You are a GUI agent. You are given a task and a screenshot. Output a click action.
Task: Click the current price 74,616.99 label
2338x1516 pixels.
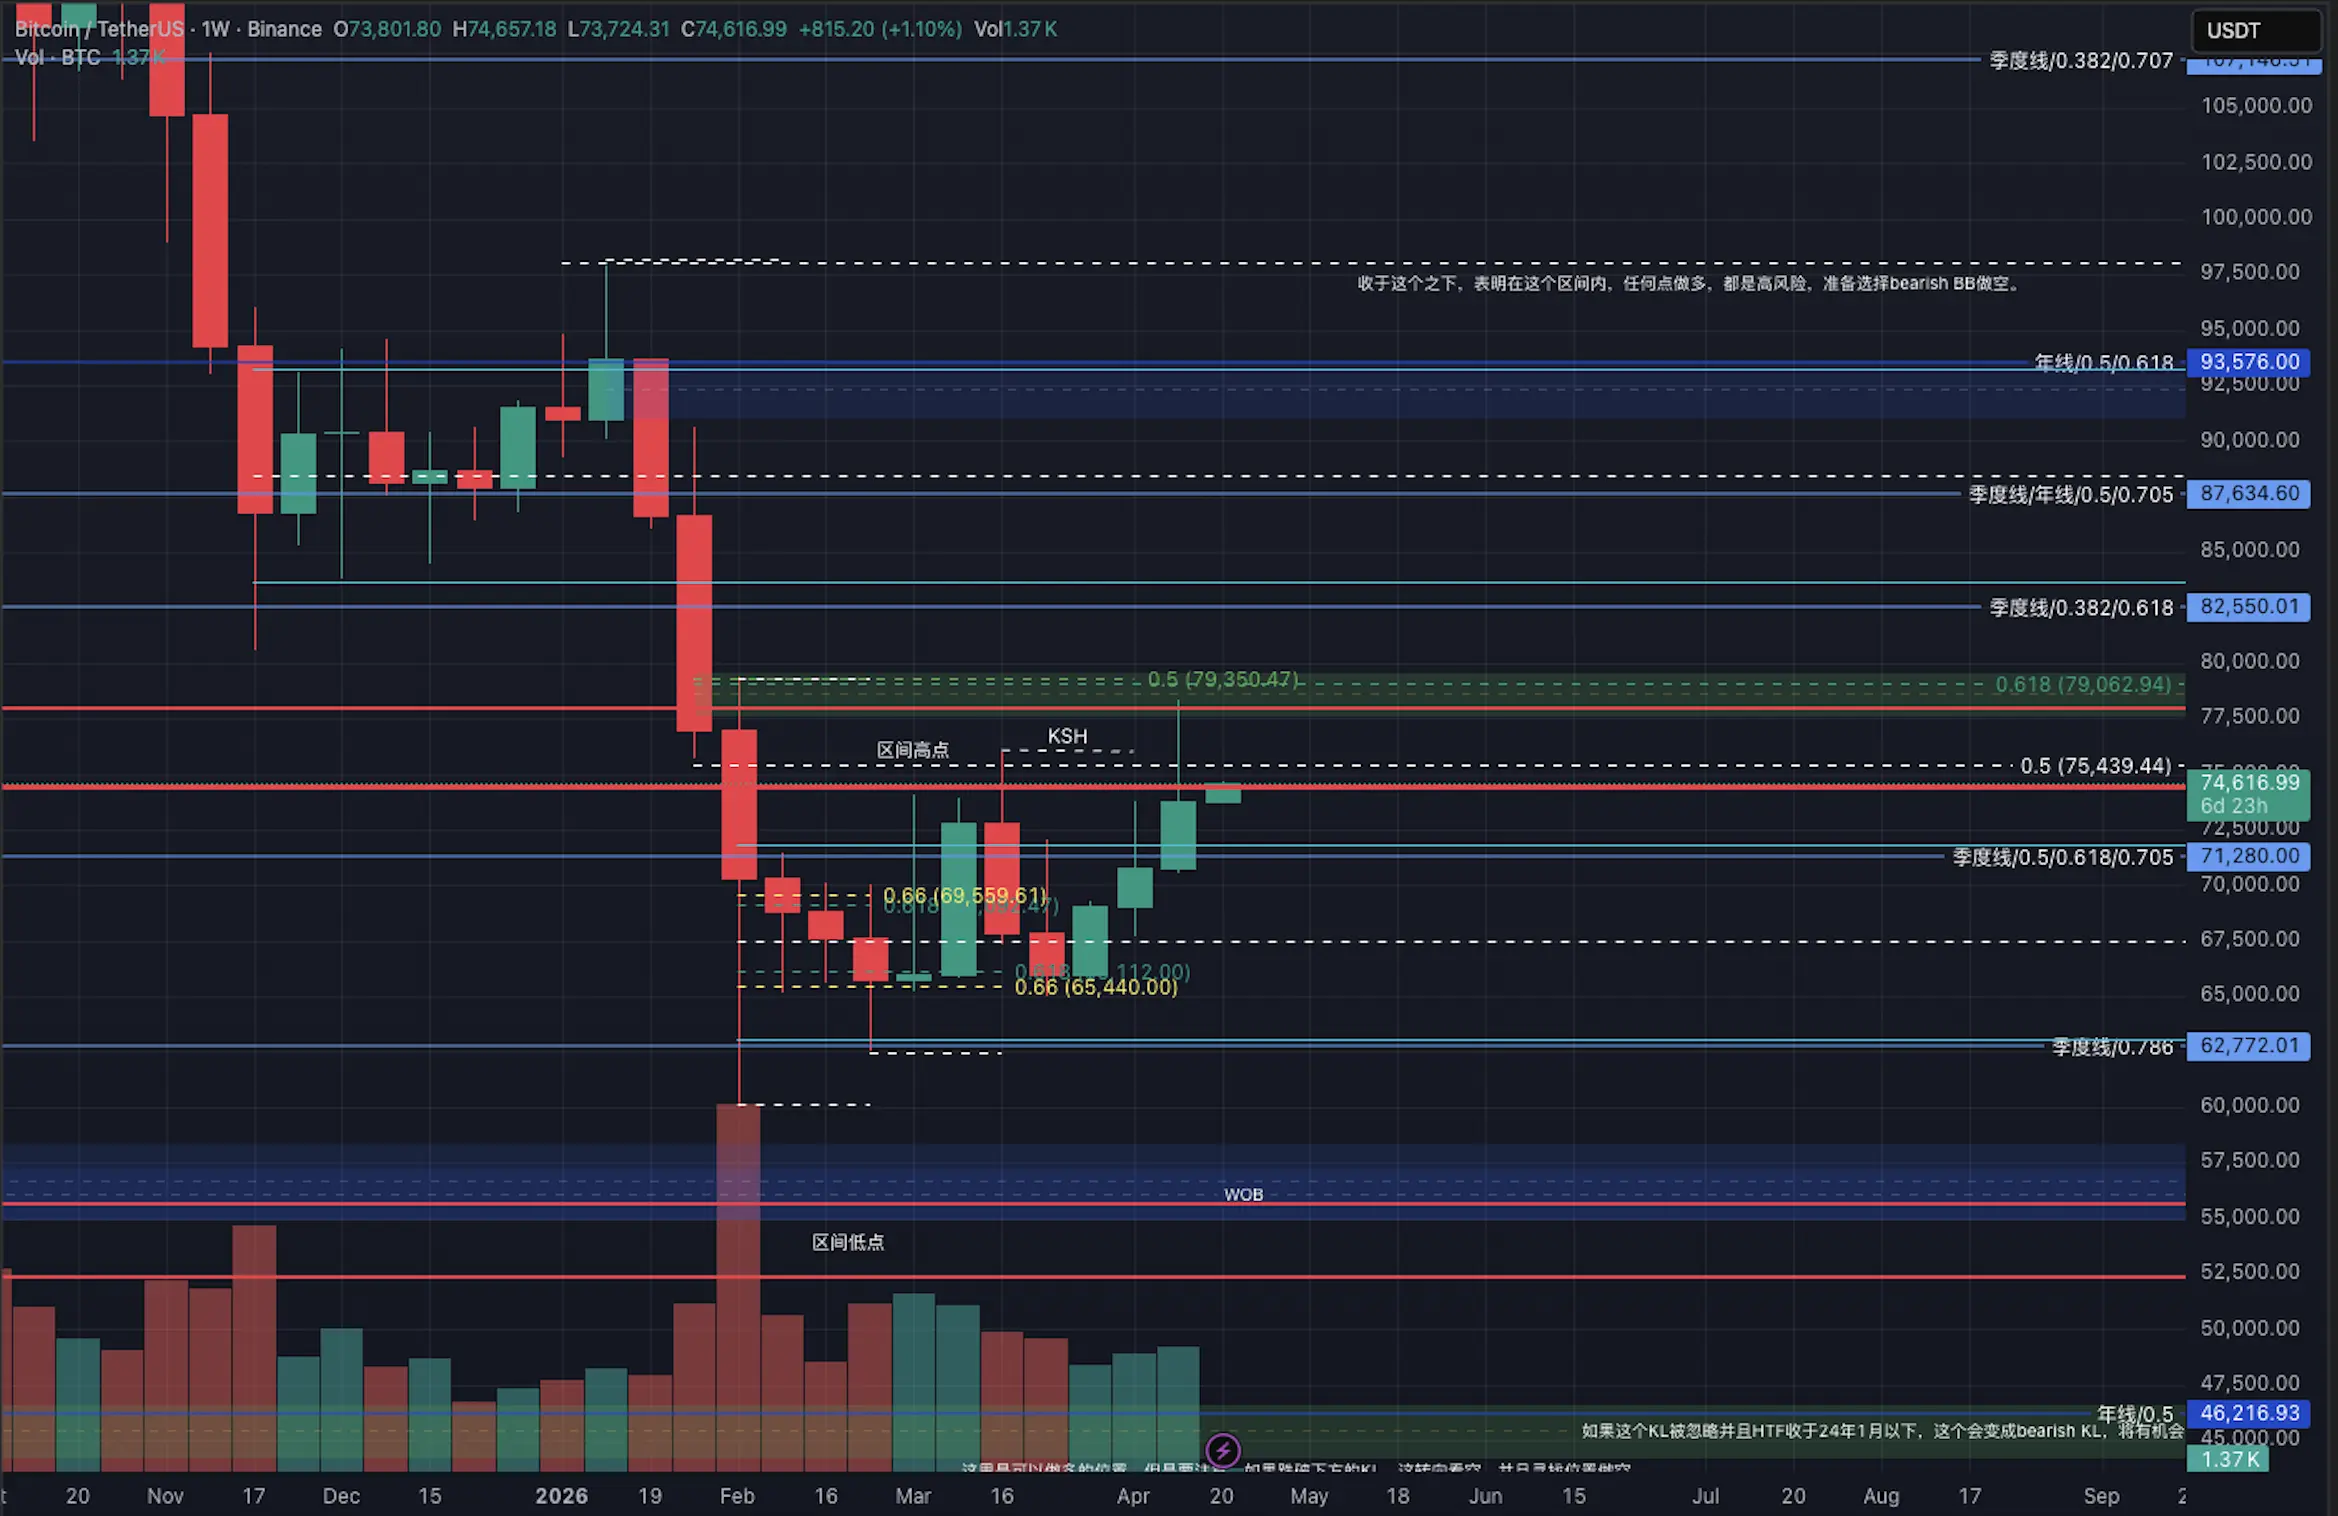[x=2248, y=783]
